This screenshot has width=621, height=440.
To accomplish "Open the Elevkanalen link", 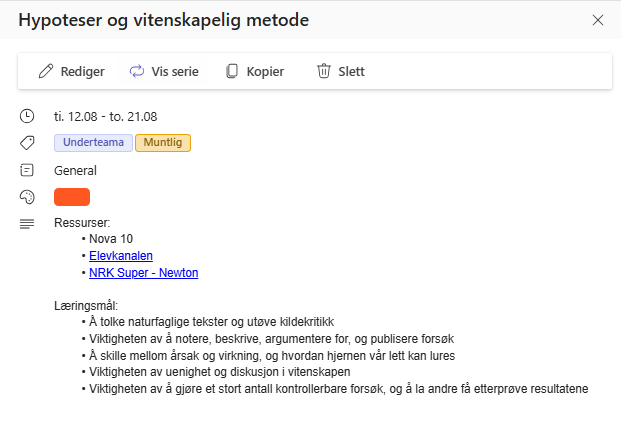I will pyautogui.click(x=121, y=256).
